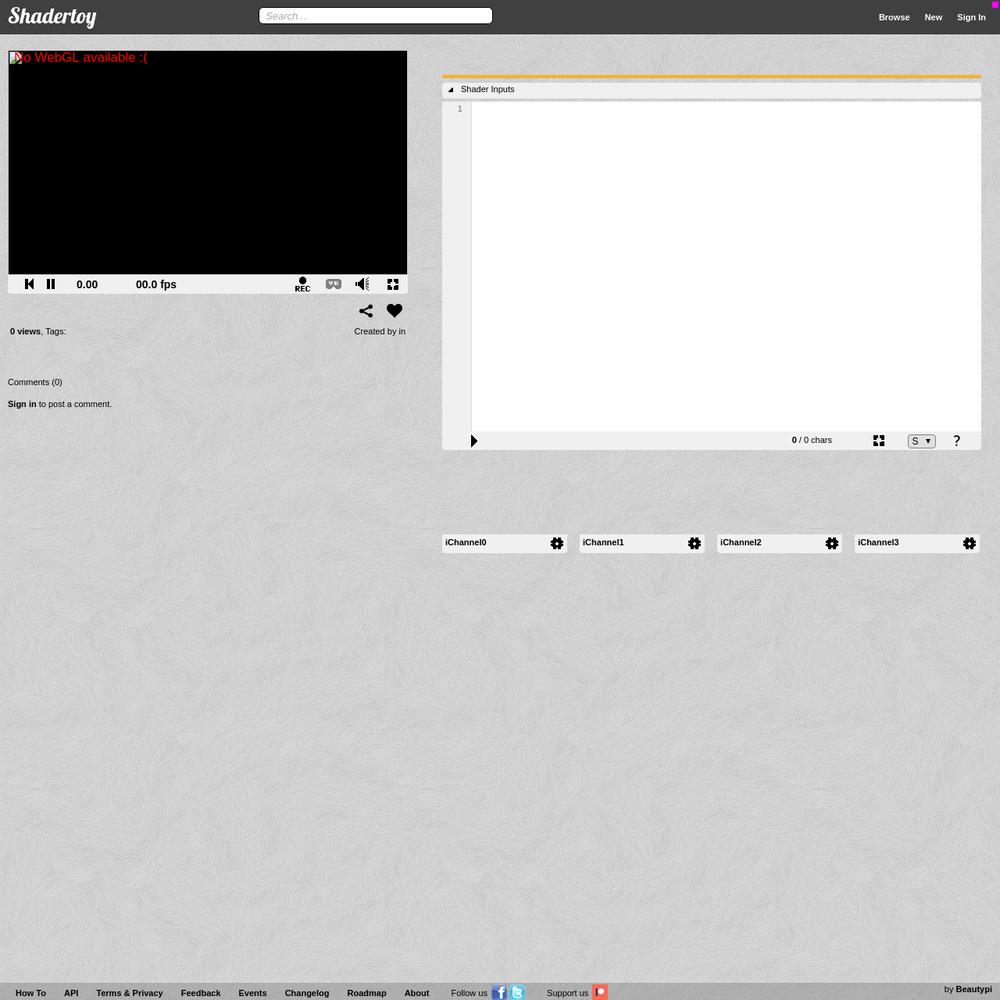Follow on Facebook icon
The image size is (1000, 1000).
tap(499, 992)
